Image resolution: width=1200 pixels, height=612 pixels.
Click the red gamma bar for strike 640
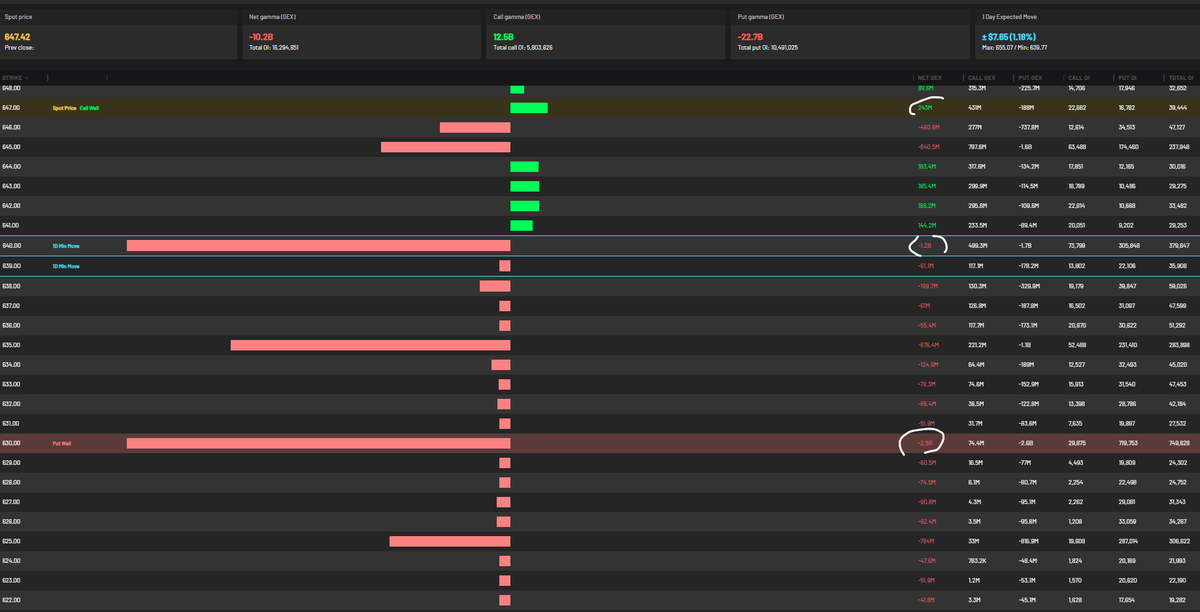click(x=318, y=245)
